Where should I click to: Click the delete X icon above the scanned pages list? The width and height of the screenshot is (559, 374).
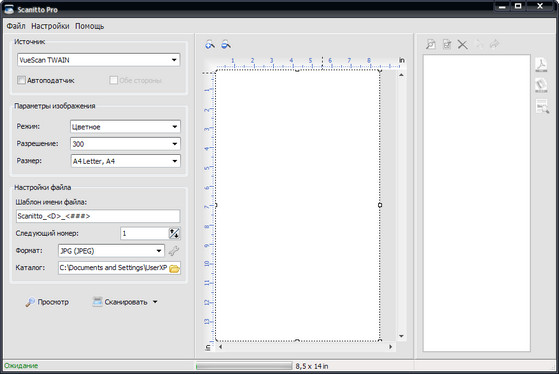pos(462,45)
